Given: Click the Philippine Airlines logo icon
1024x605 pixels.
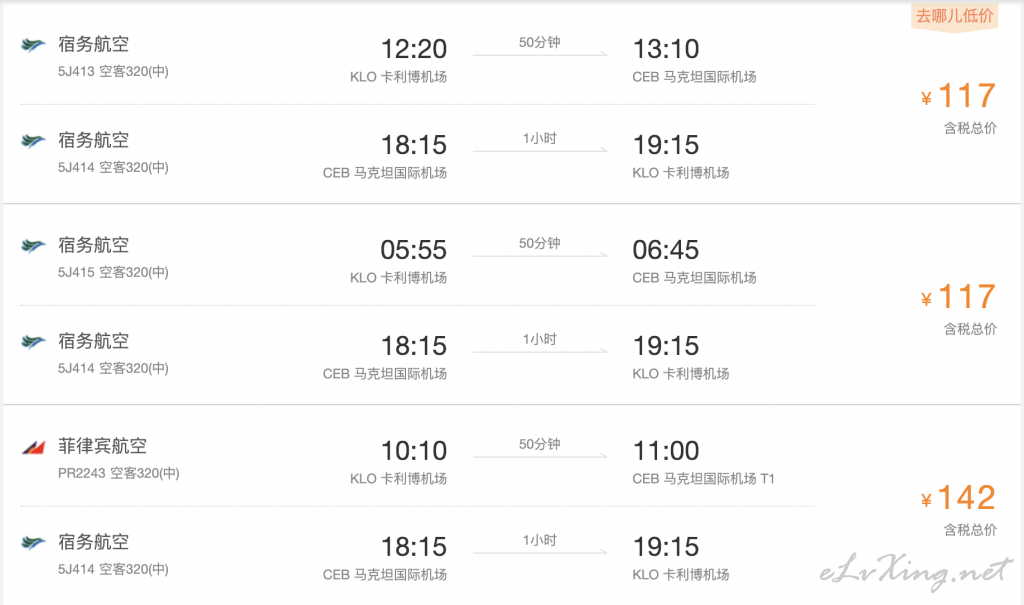Looking at the screenshot, I should pos(33,448).
